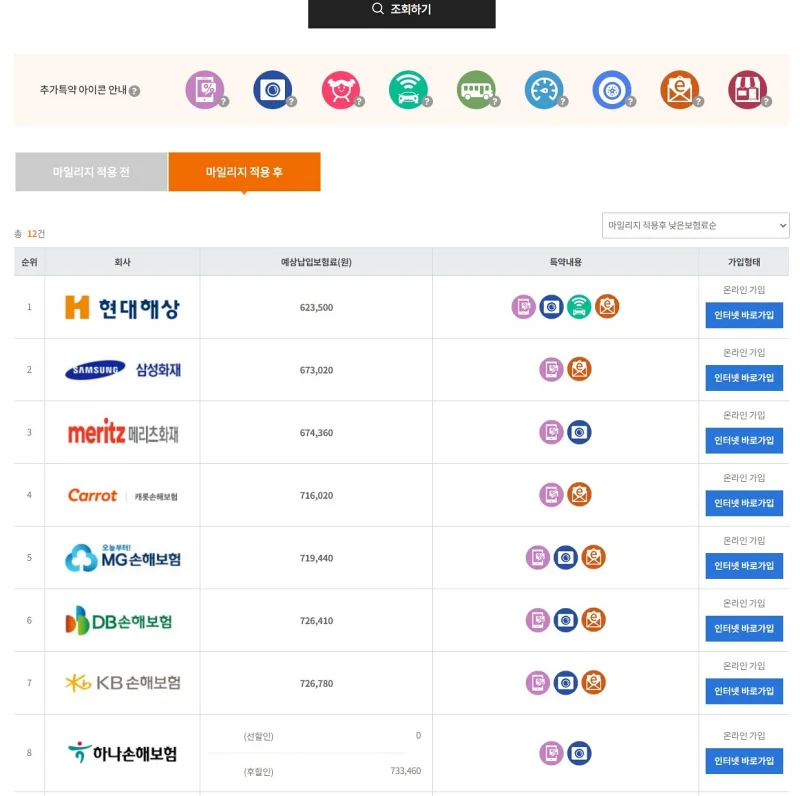
Task: Click 인터넷 바로가입 for 메리츠화재
Action: (x=744, y=440)
